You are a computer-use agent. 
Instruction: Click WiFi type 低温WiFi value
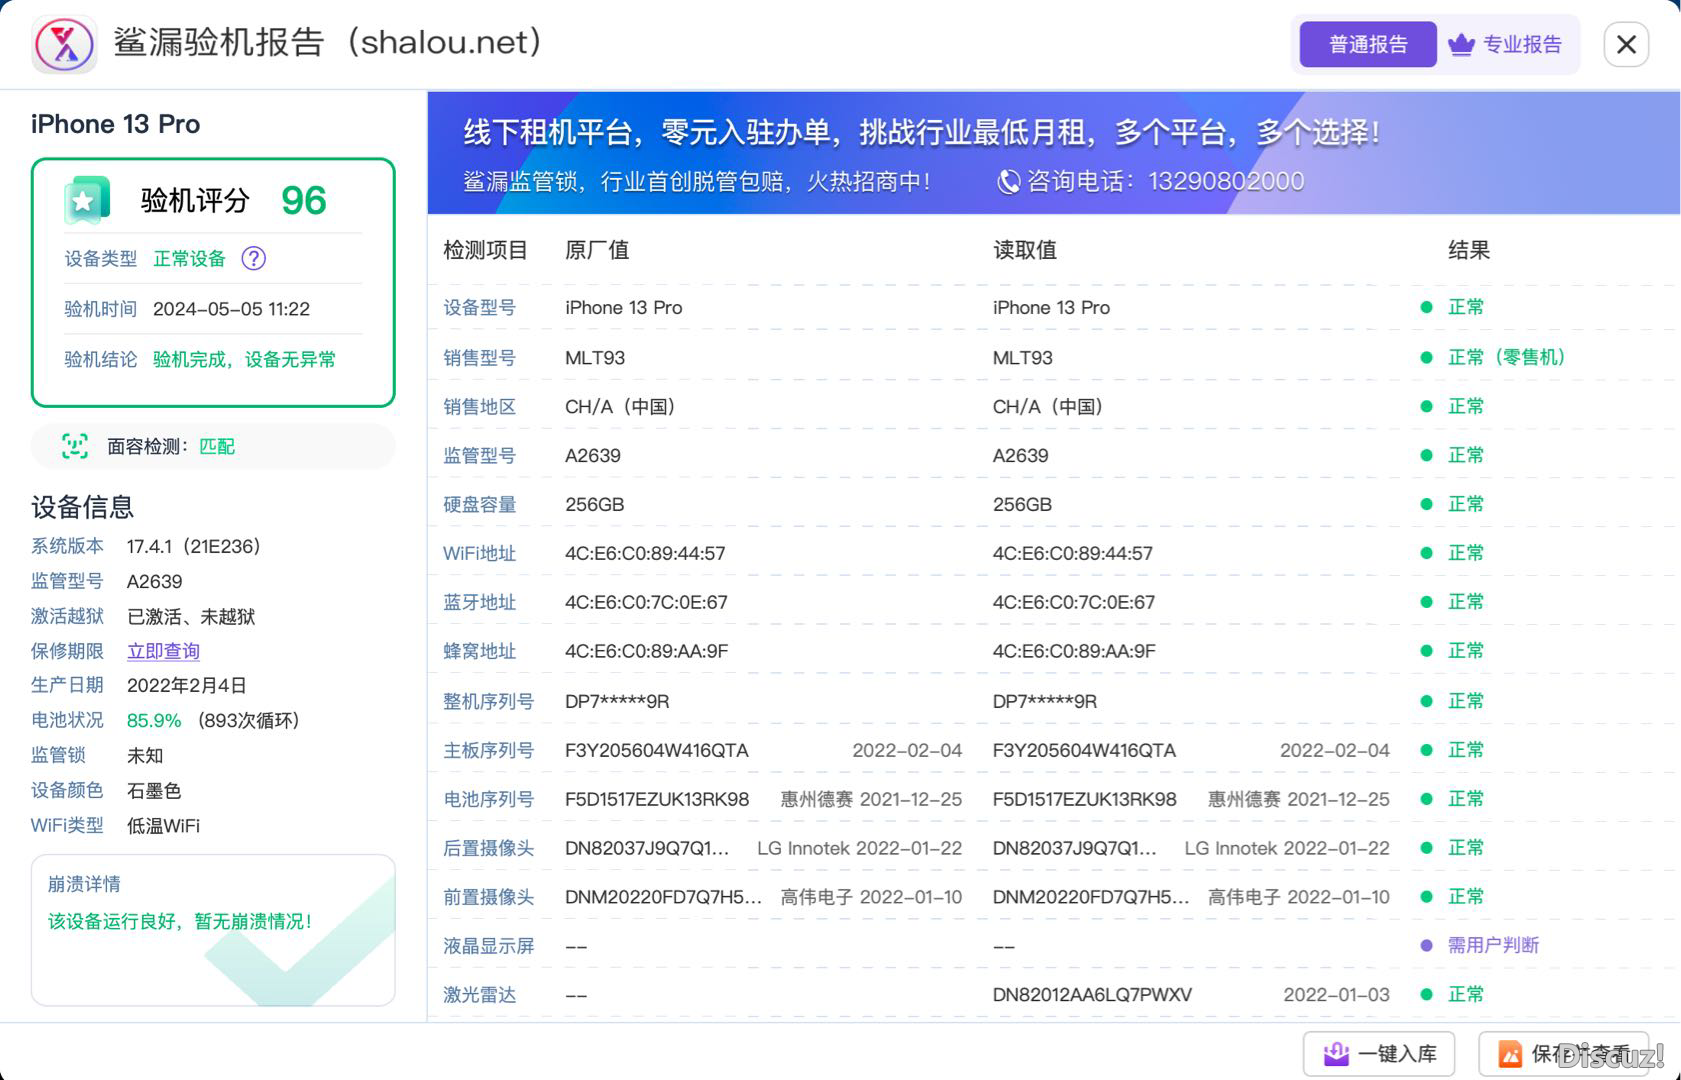tap(163, 825)
